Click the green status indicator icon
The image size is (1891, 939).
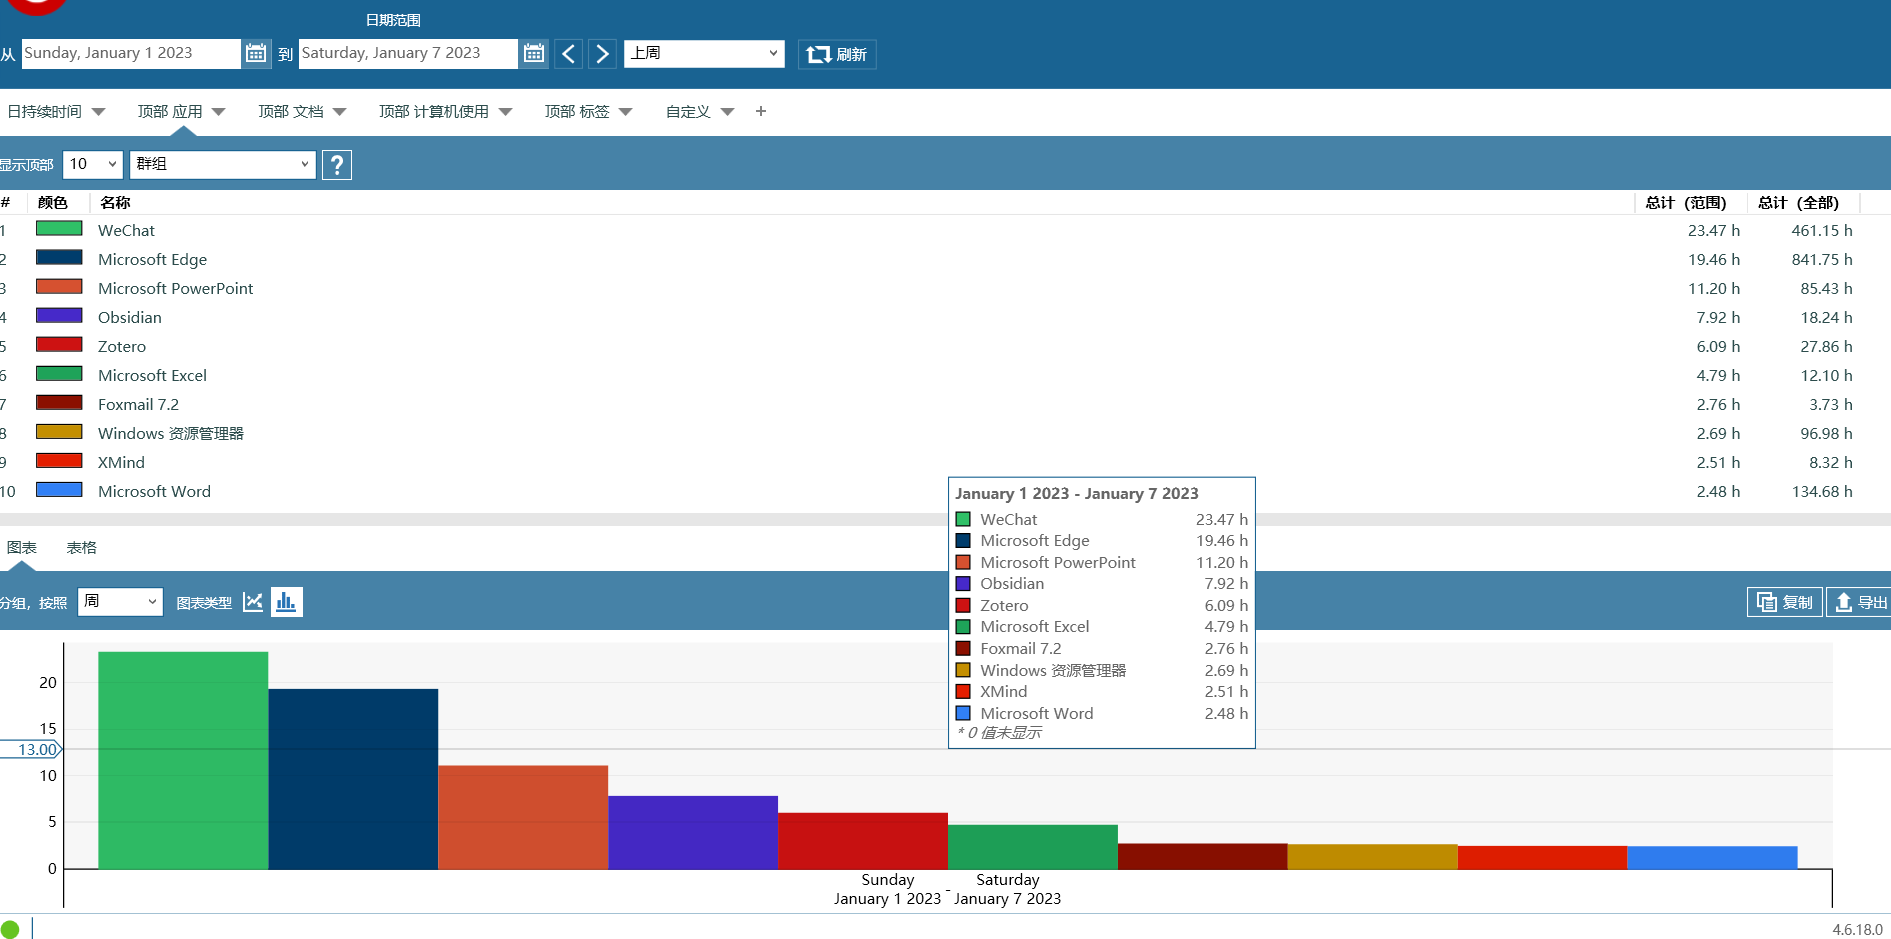click(10, 929)
